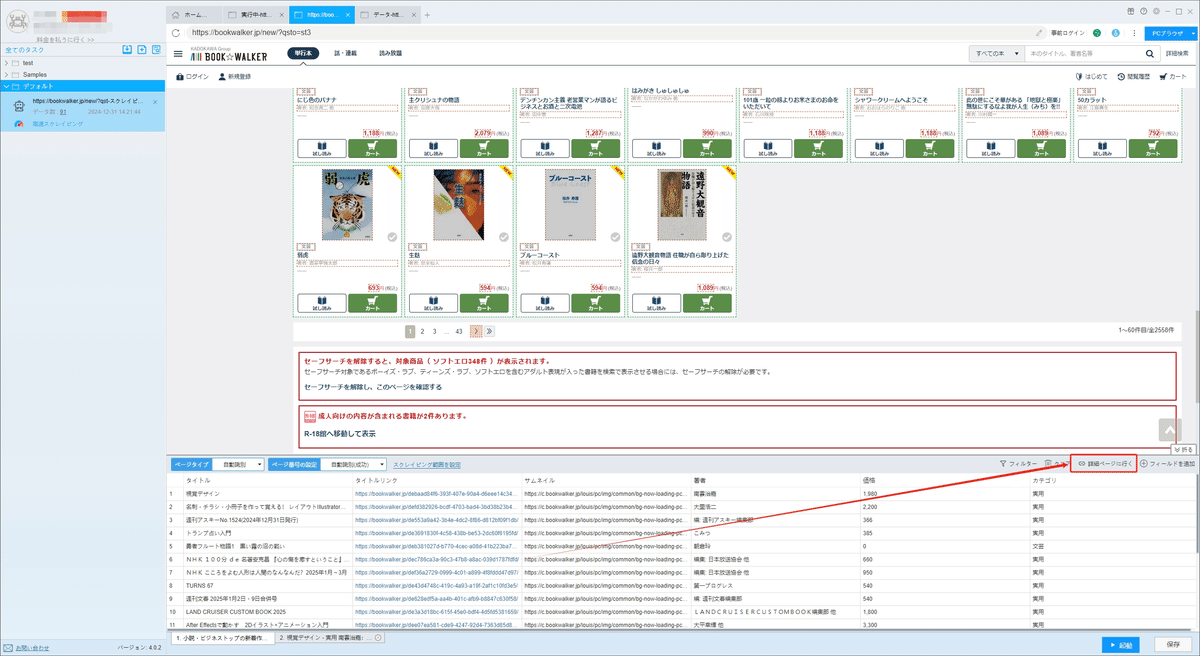Open the ページタイプ 自動識別 dropdown
The width and height of the screenshot is (1200, 656).
(x=239, y=464)
